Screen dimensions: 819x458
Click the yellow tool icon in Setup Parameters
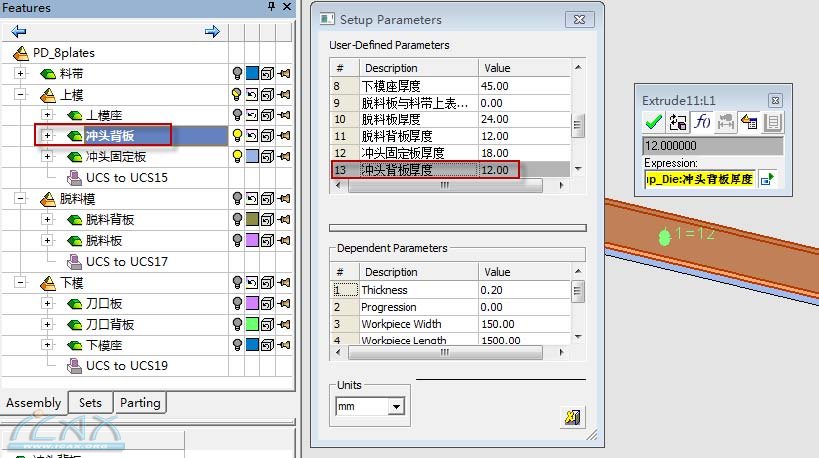point(572,417)
